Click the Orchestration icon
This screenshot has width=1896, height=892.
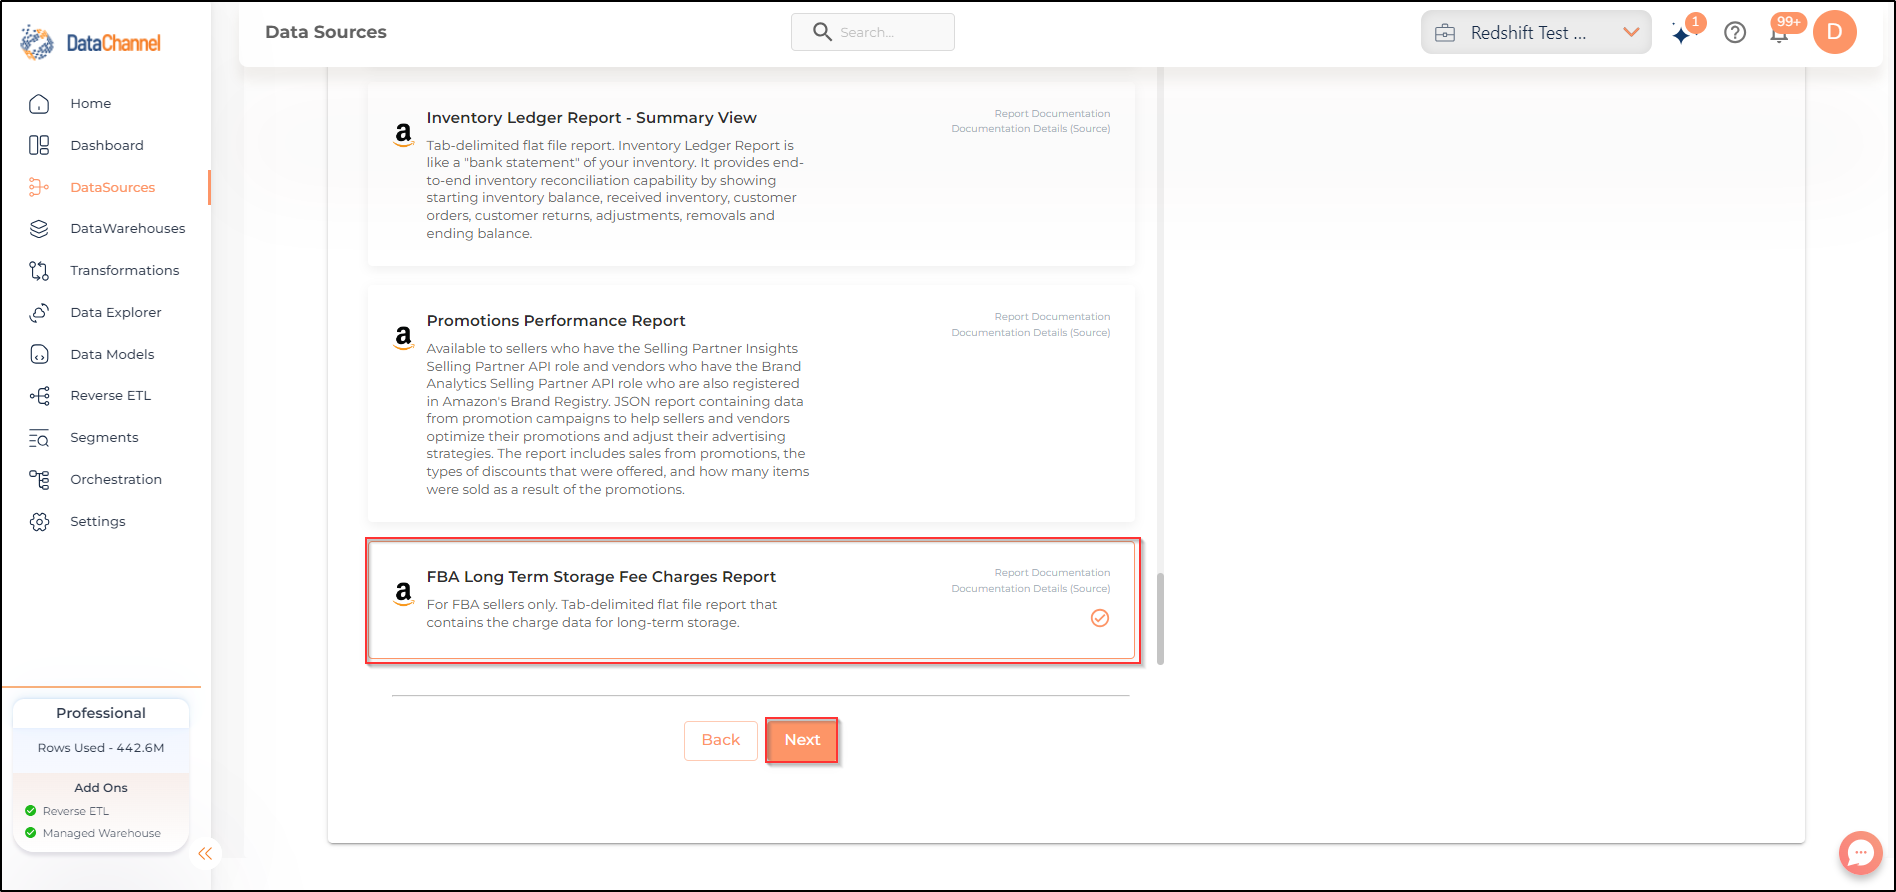(39, 480)
